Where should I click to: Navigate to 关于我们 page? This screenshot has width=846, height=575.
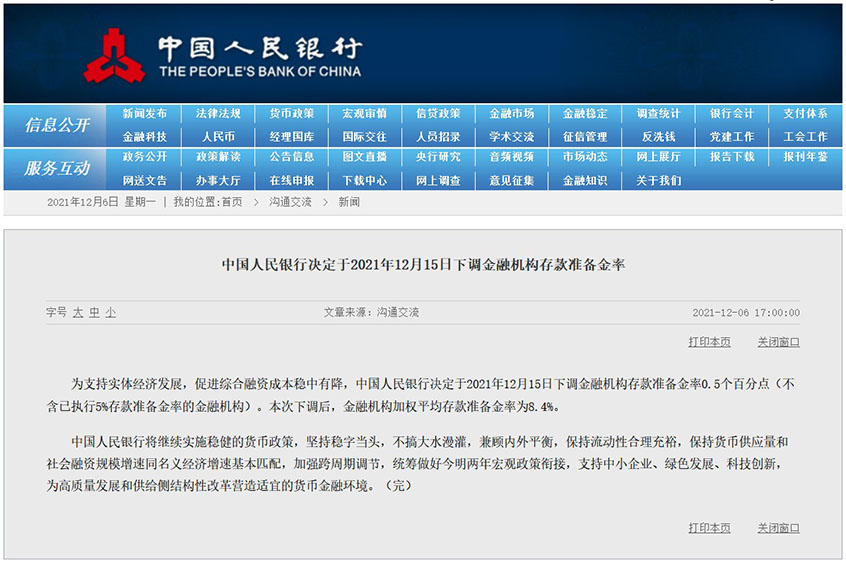pos(658,181)
